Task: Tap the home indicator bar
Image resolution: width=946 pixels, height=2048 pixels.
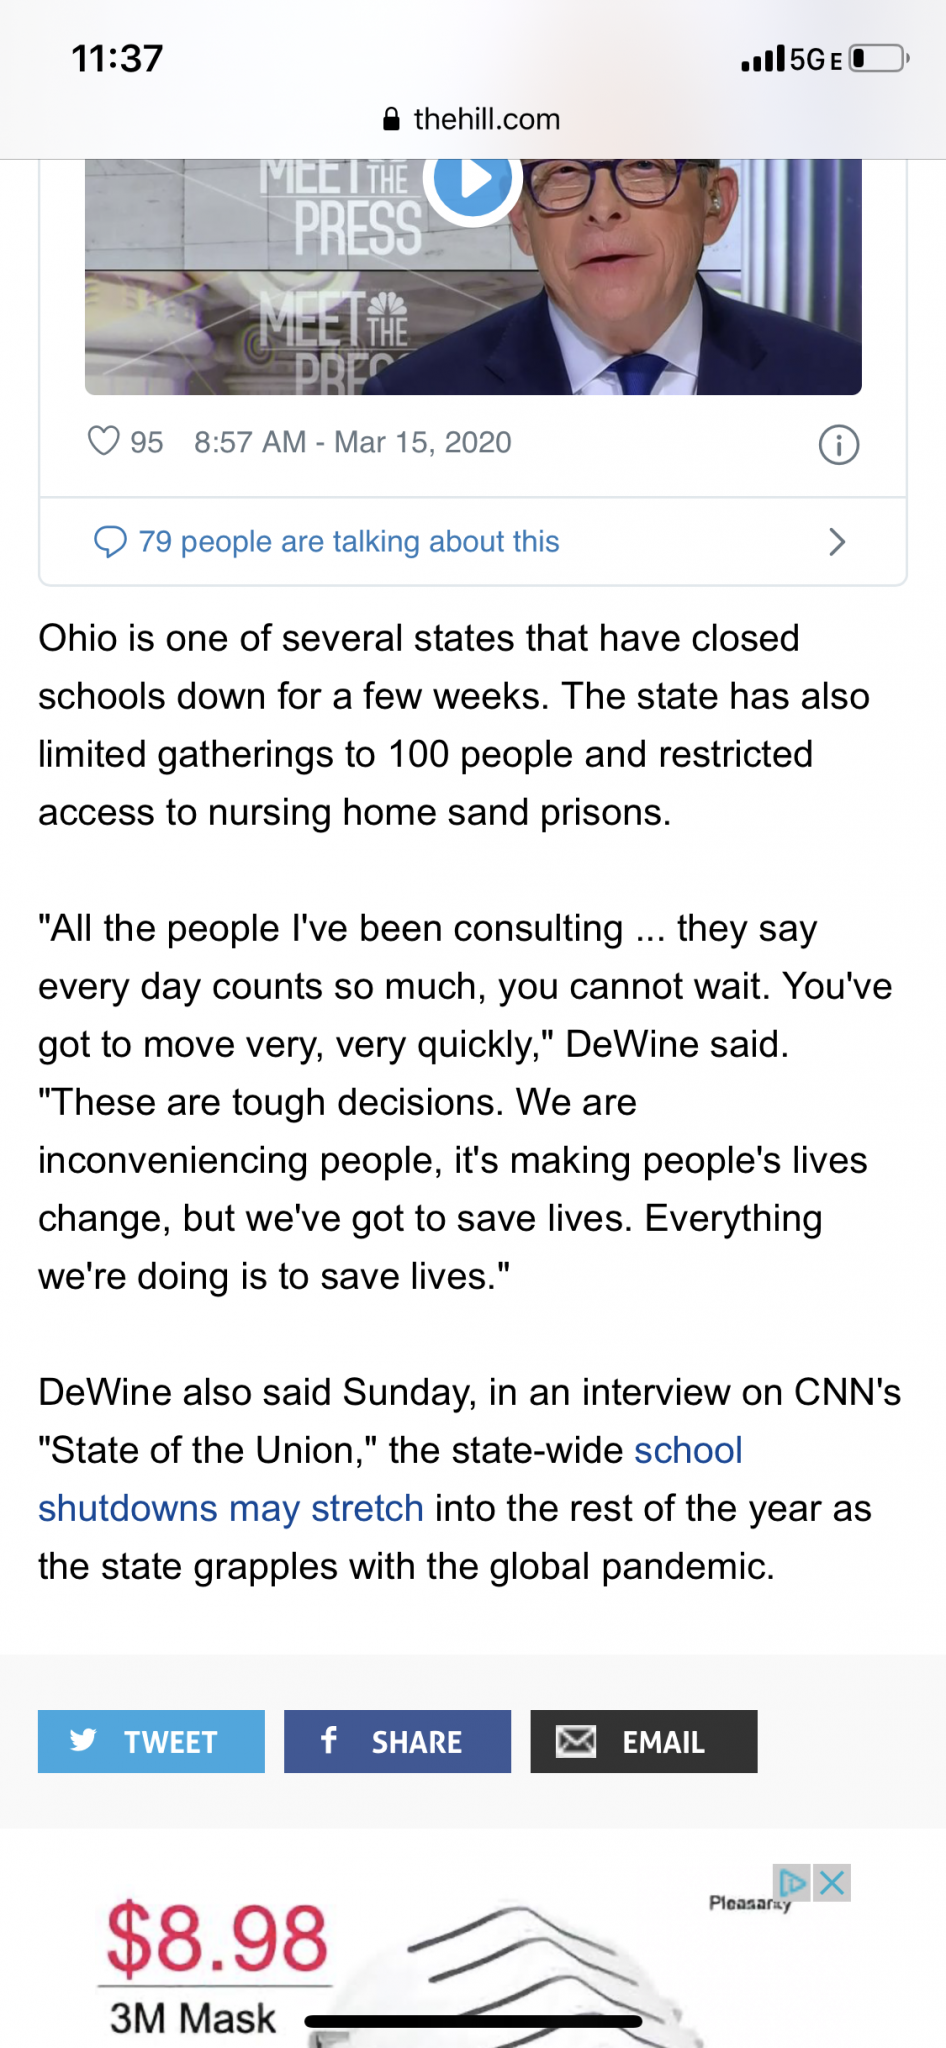Action: (473, 2021)
